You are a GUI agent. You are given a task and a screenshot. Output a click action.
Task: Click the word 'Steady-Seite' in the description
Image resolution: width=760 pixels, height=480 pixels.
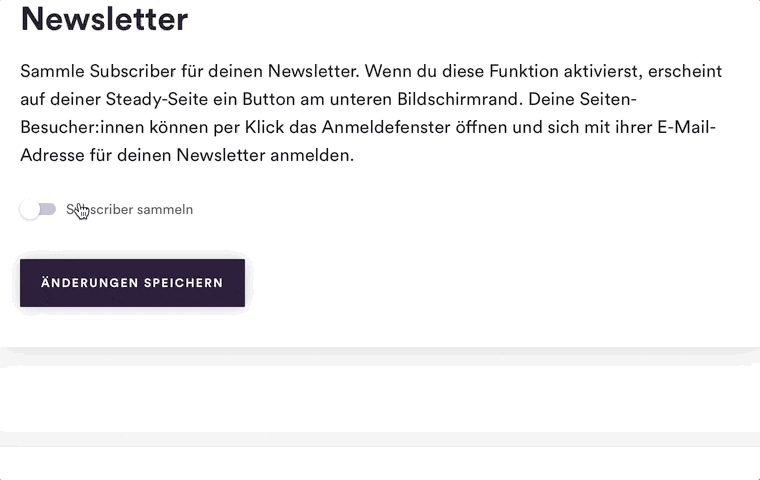click(x=157, y=99)
